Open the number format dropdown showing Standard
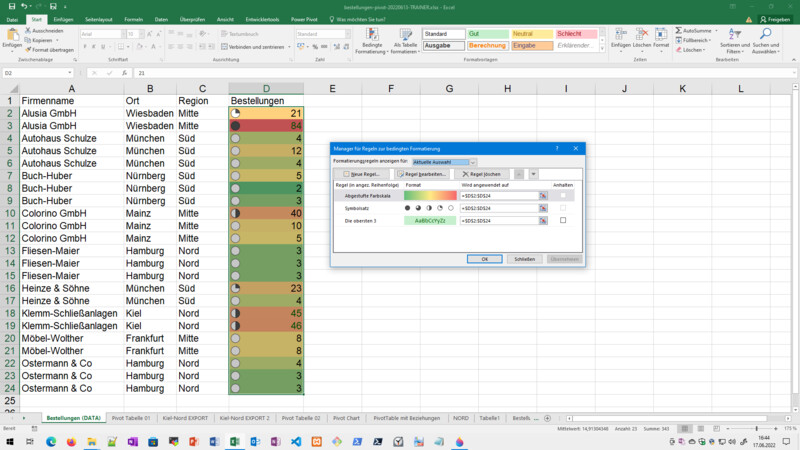Viewport: 800px width, 450px height. [347, 34]
